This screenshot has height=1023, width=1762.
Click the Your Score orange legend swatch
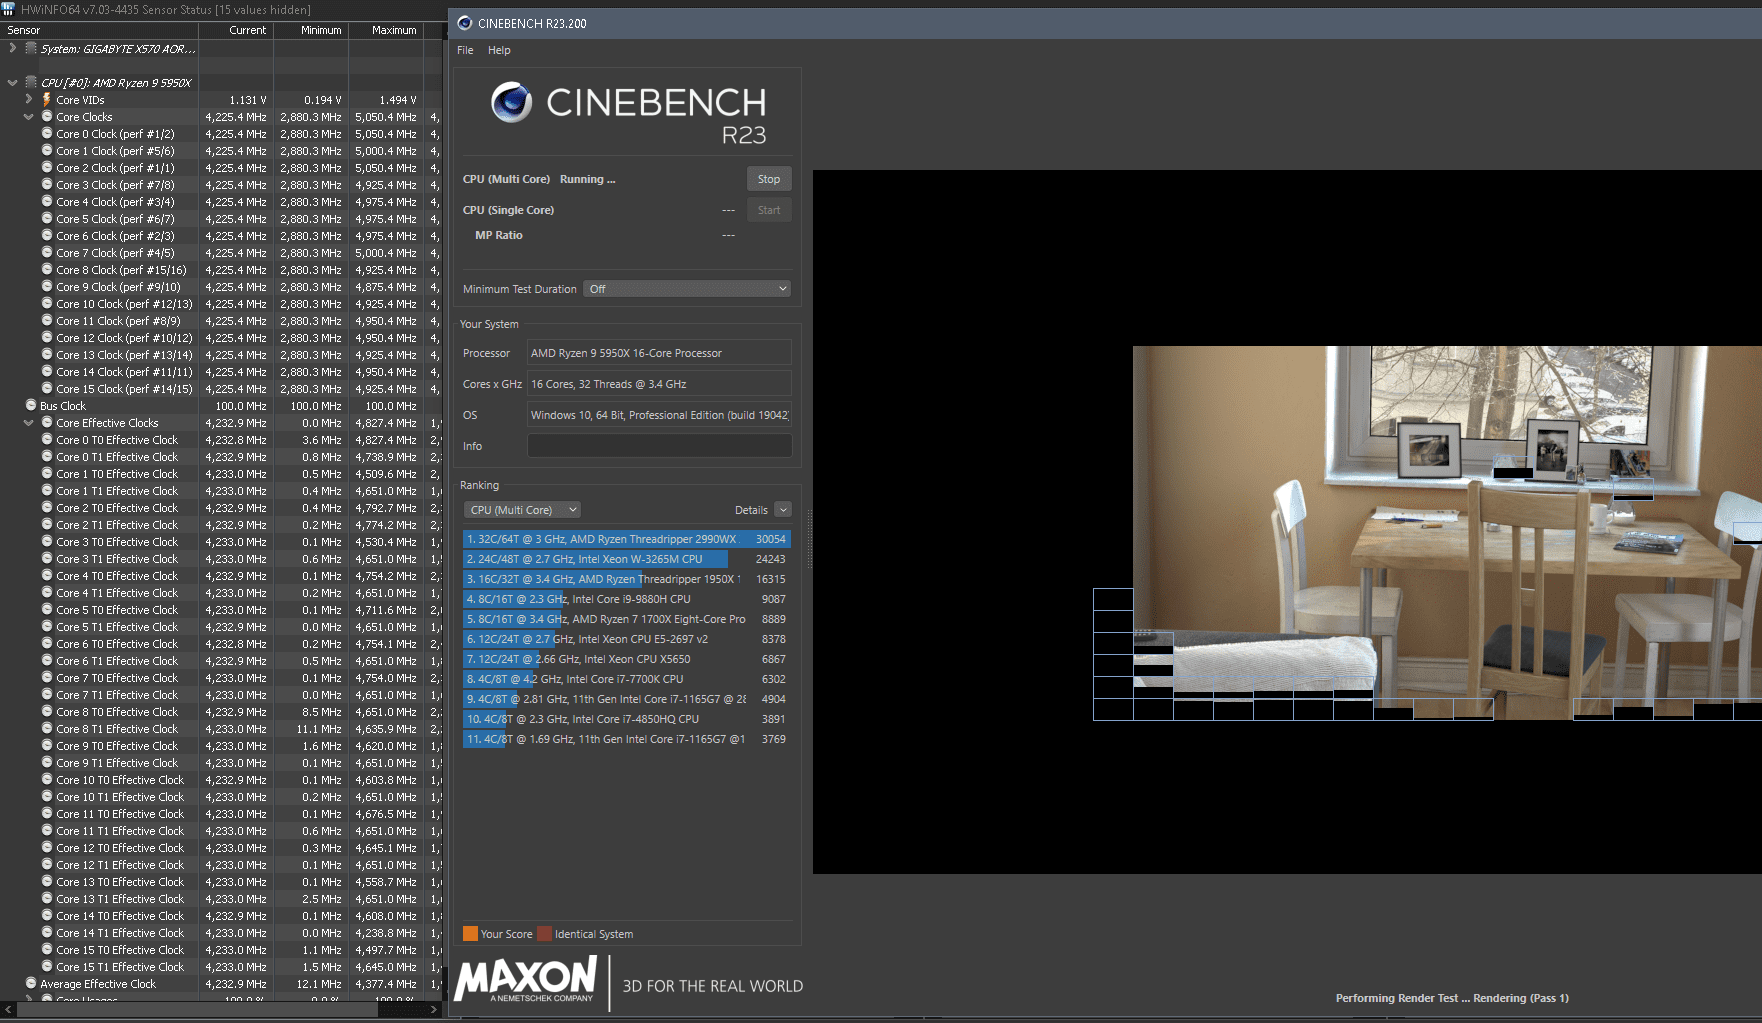coord(470,934)
